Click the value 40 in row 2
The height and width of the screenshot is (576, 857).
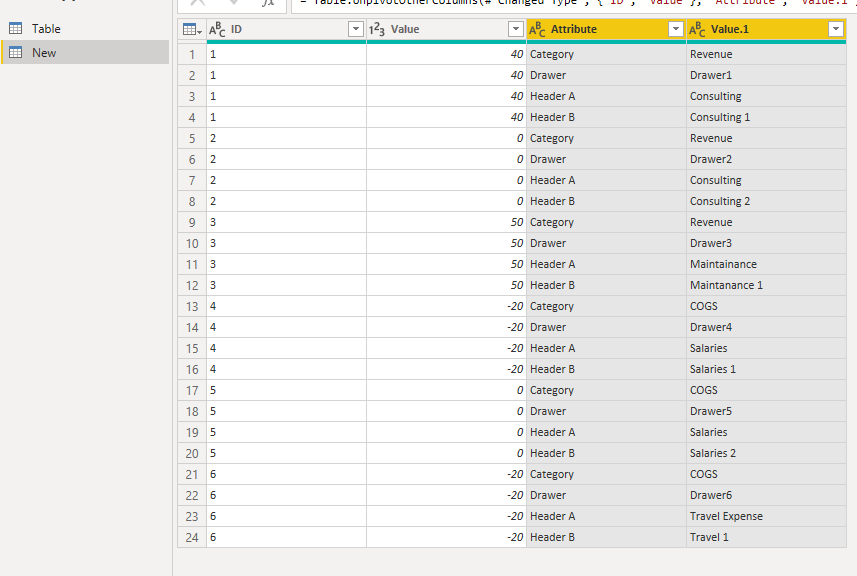(x=447, y=75)
